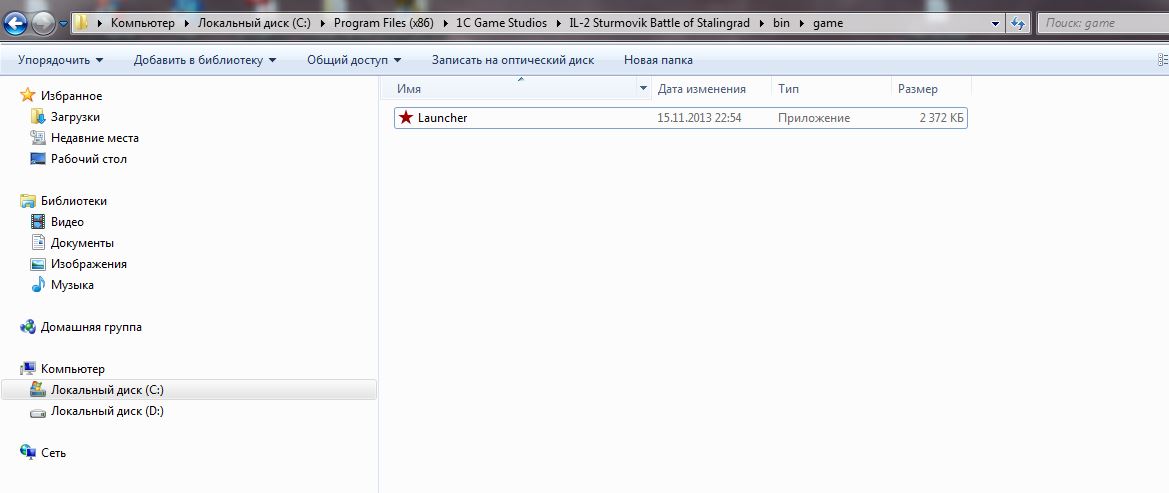This screenshot has height=493, width=1169.
Task: Open Имя column filter dropdown arrow
Action: pyautogui.click(x=643, y=89)
